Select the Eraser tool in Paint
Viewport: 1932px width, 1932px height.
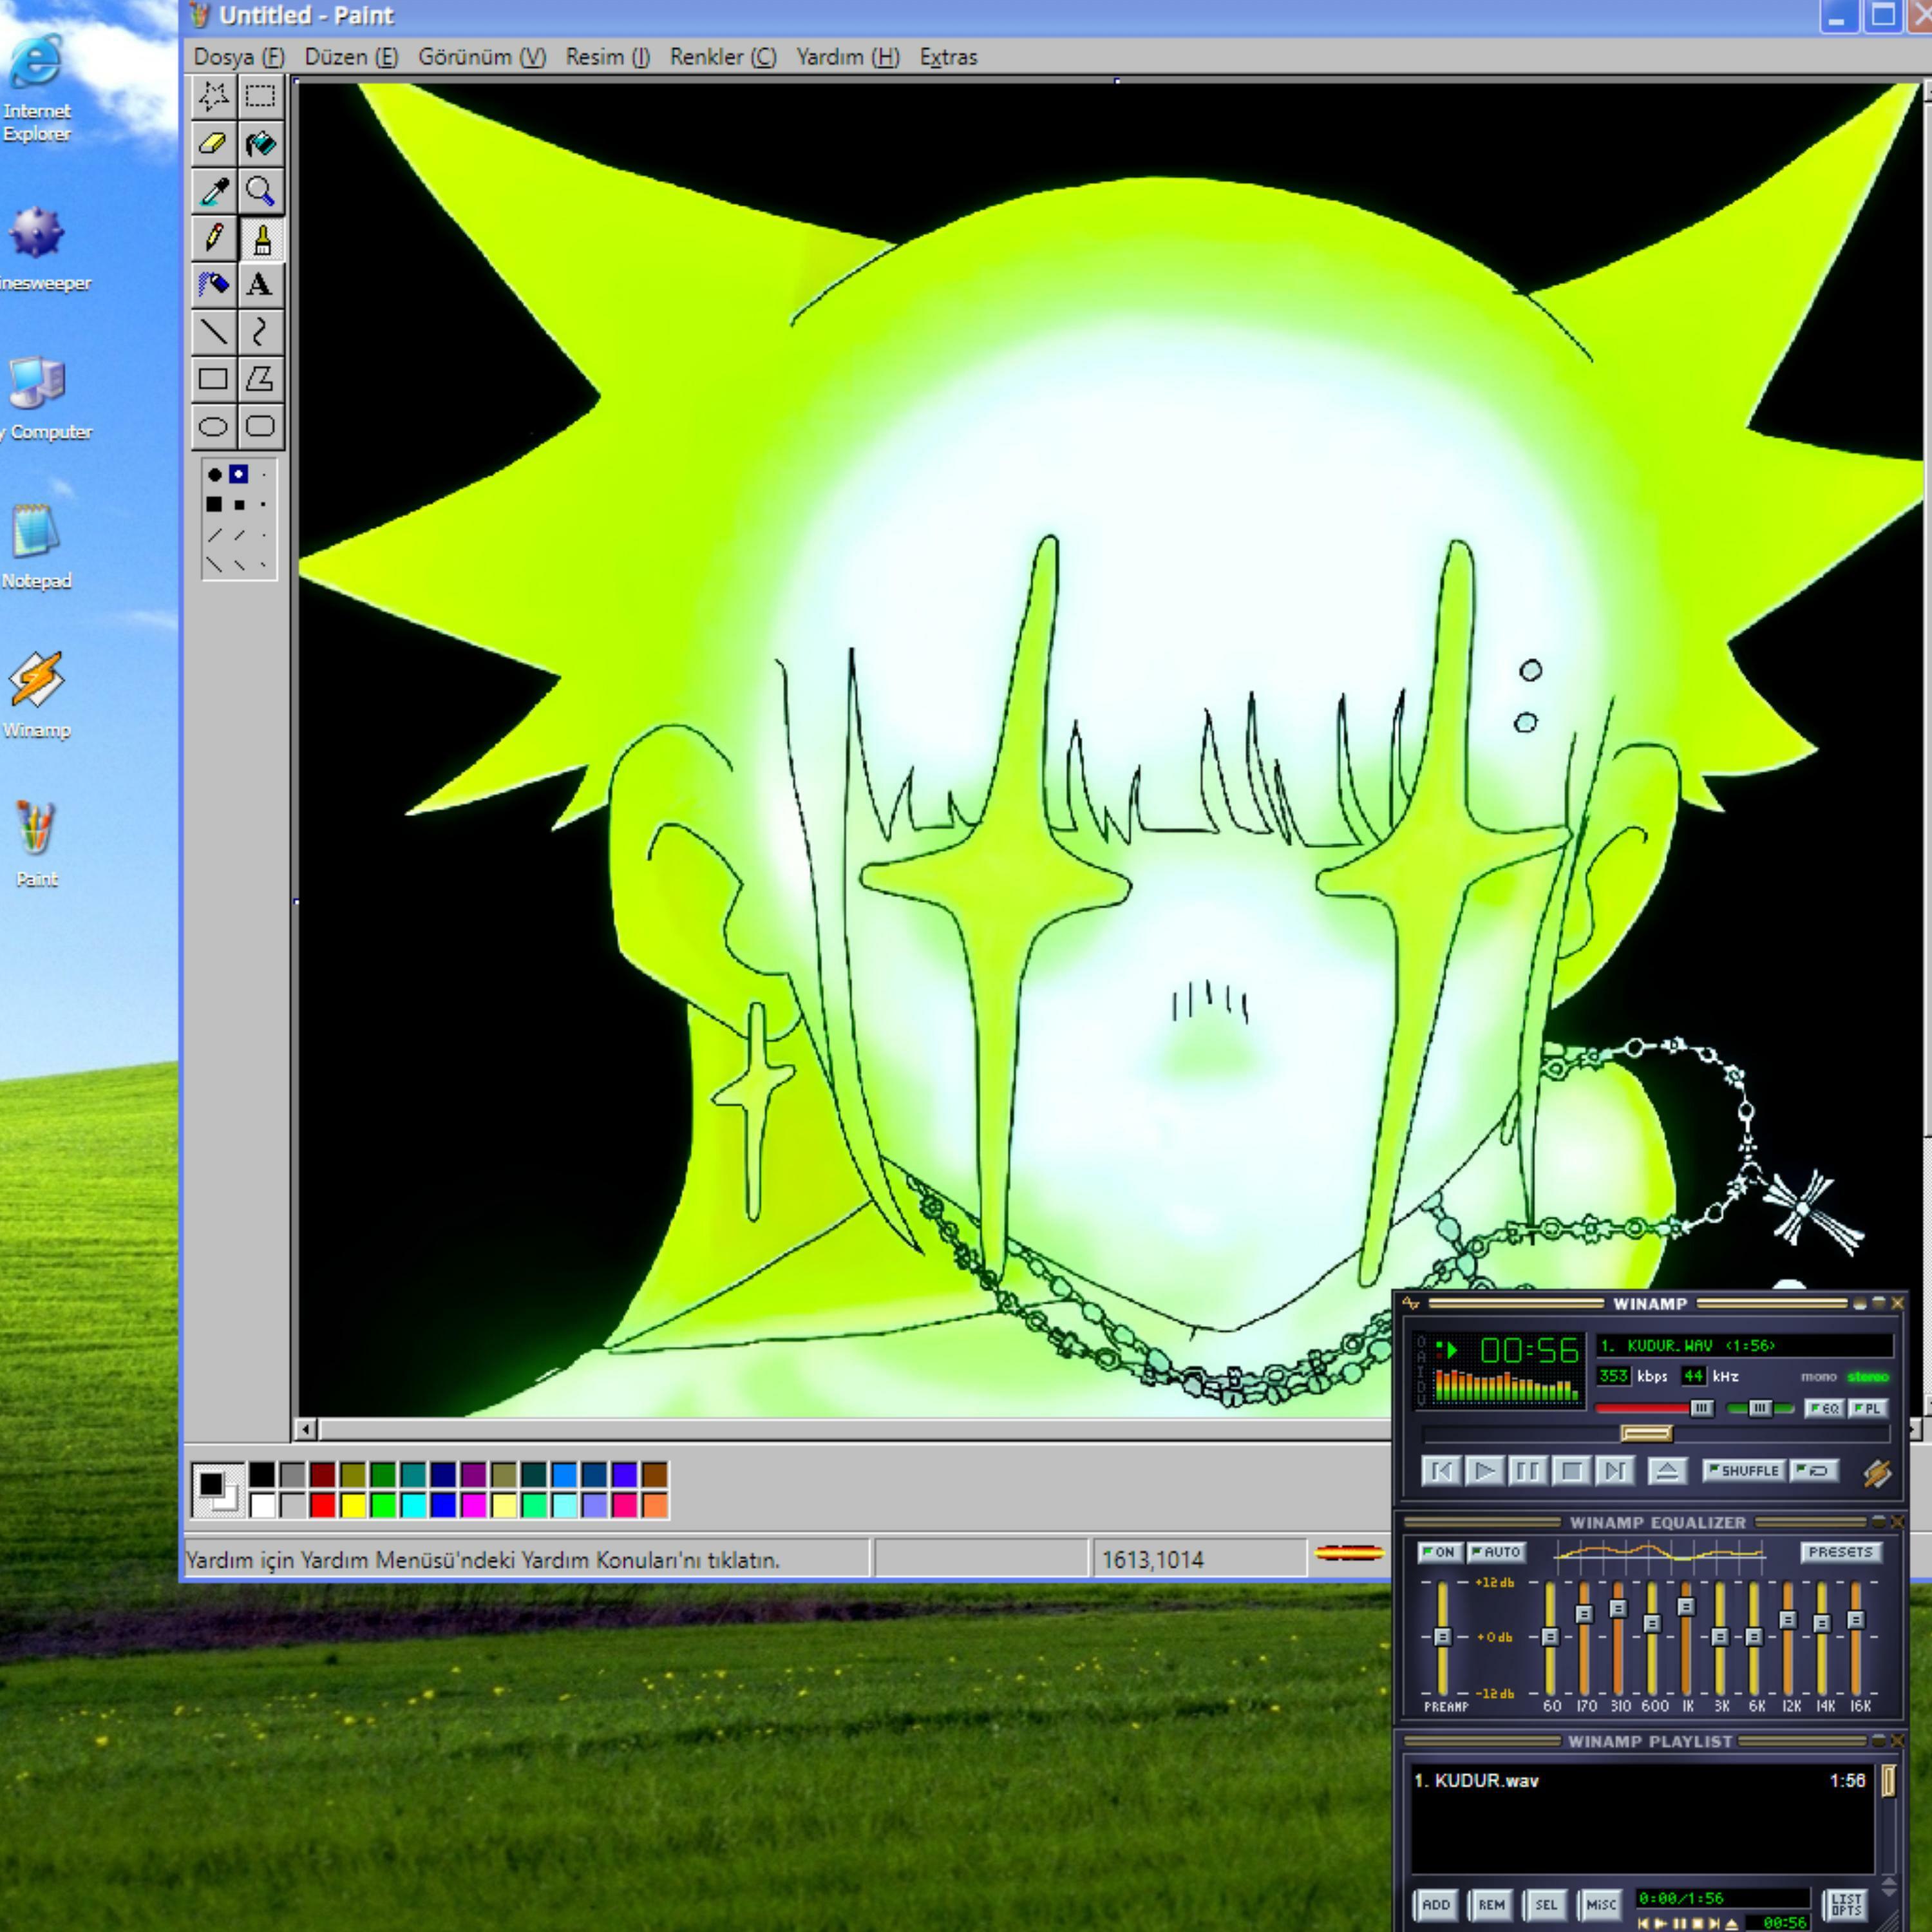pos(212,143)
